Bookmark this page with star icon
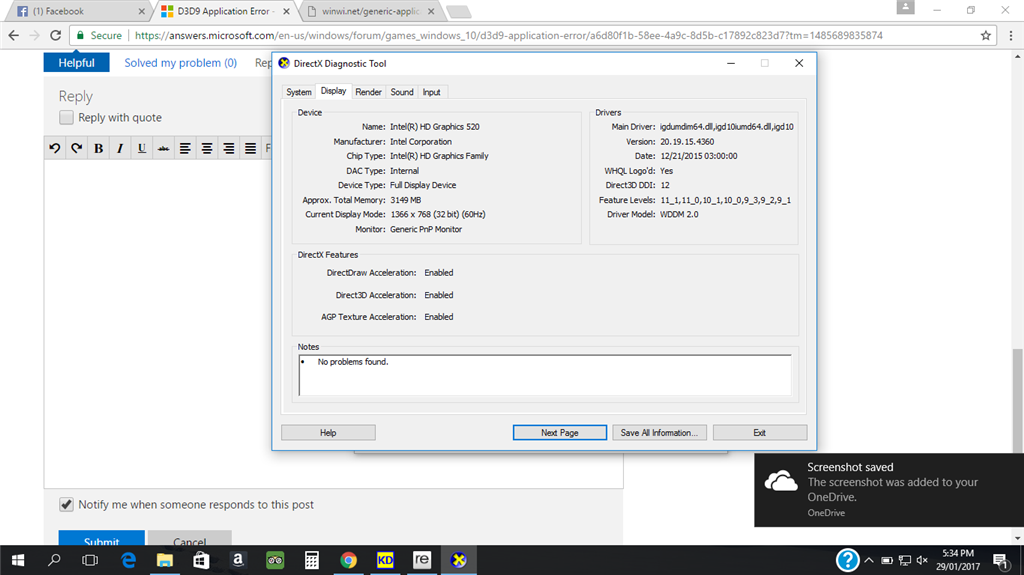 click(985, 35)
